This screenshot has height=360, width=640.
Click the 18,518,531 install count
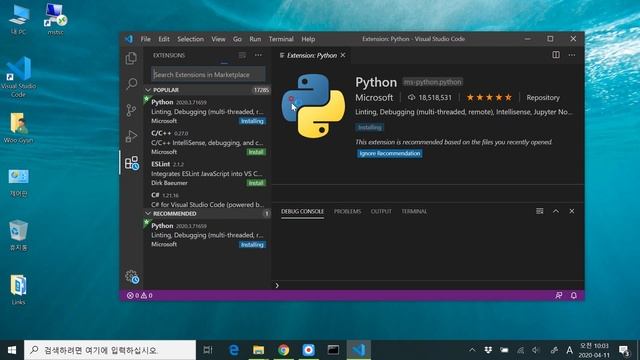(x=430, y=98)
